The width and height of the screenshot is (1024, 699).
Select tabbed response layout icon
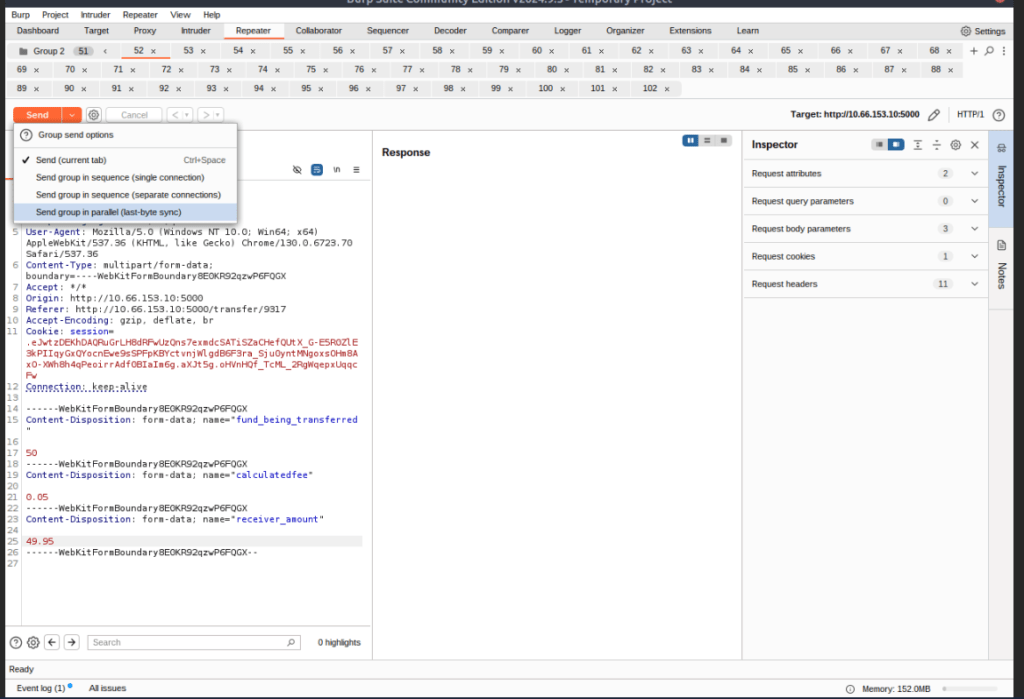click(724, 140)
